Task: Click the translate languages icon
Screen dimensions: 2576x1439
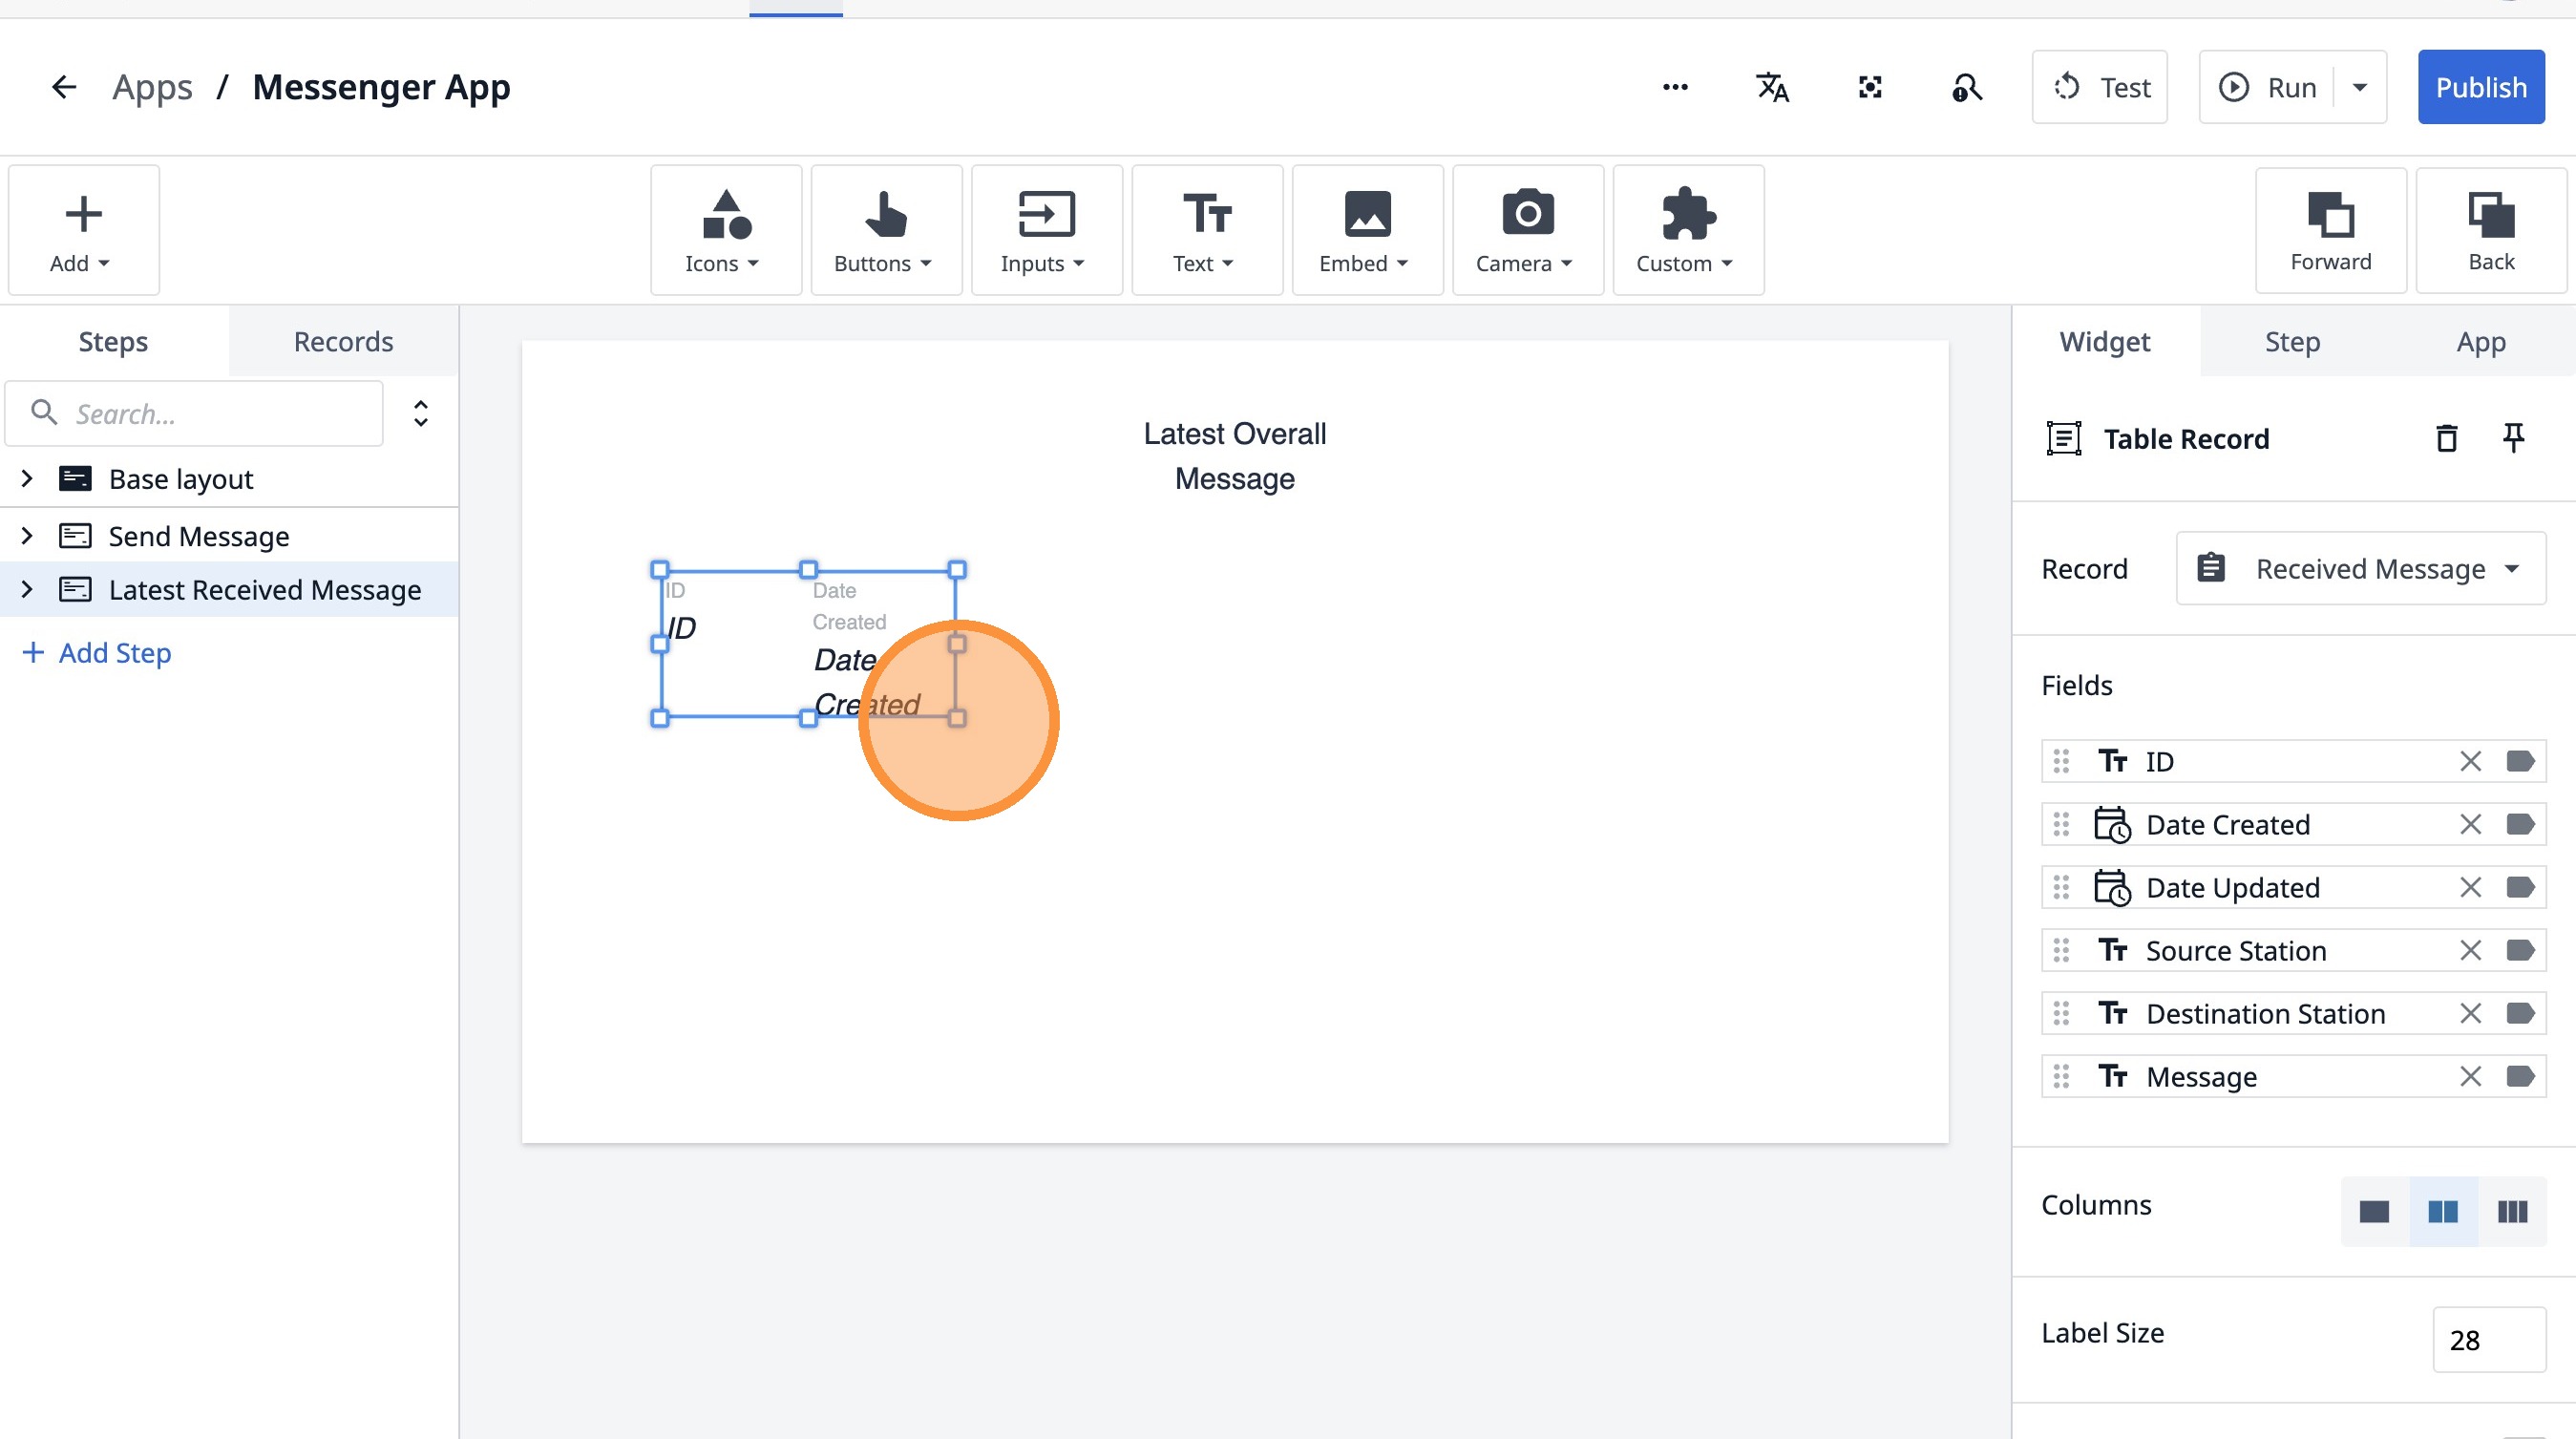Action: pyautogui.click(x=1772, y=87)
